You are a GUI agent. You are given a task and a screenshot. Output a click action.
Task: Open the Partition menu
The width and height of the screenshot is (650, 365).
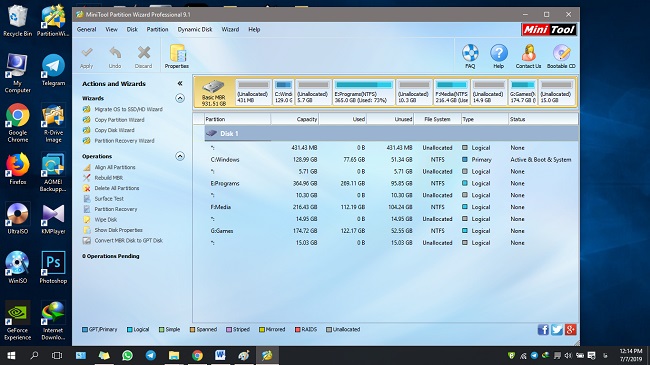pos(157,29)
